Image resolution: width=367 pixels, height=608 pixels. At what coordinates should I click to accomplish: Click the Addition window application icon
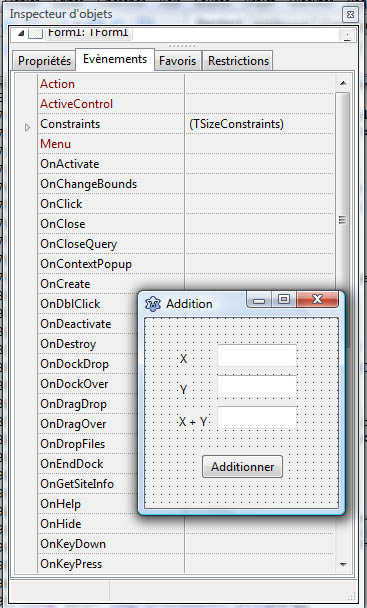coord(152,304)
